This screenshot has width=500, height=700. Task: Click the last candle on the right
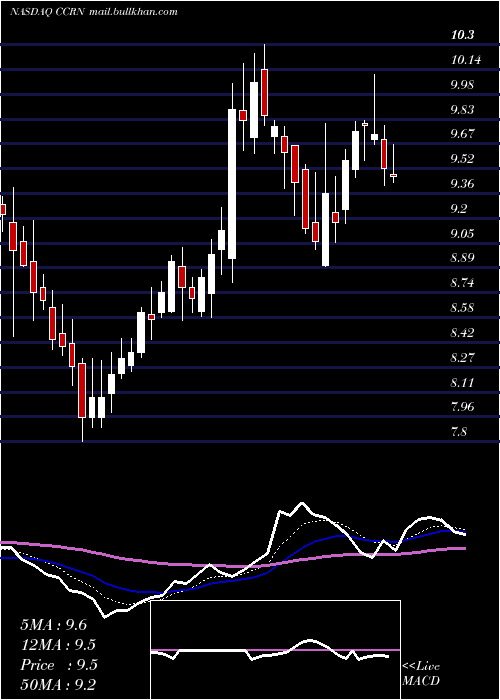coord(393,175)
